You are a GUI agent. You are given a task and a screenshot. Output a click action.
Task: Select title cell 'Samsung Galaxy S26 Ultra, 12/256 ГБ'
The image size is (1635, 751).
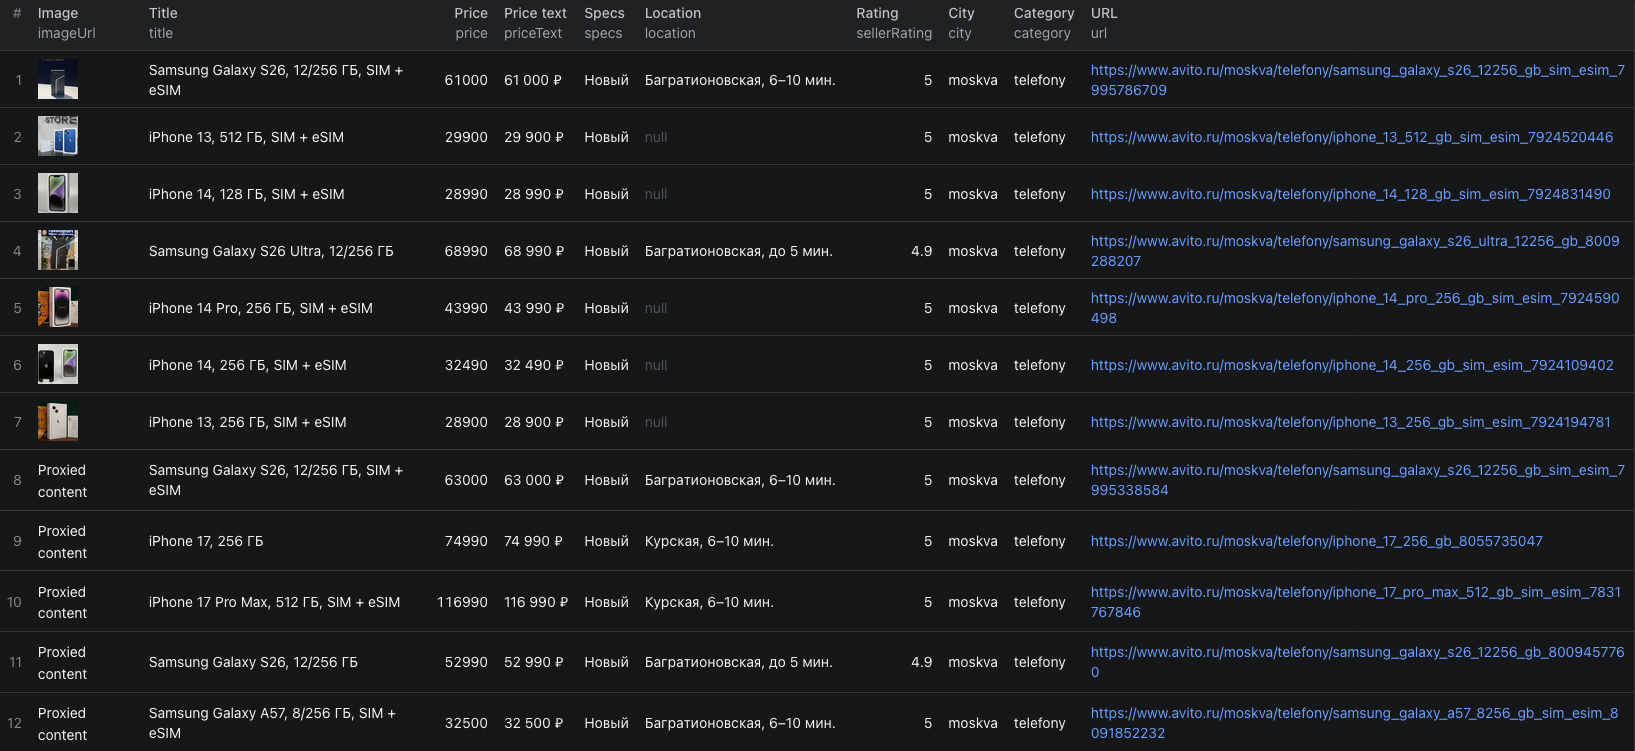[271, 251]
